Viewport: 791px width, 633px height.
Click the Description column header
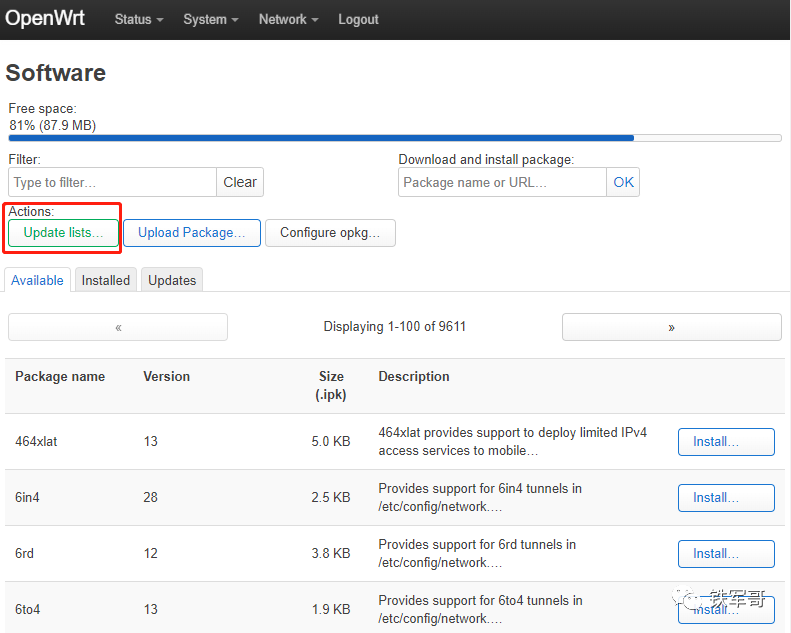(x=414, y=376)
